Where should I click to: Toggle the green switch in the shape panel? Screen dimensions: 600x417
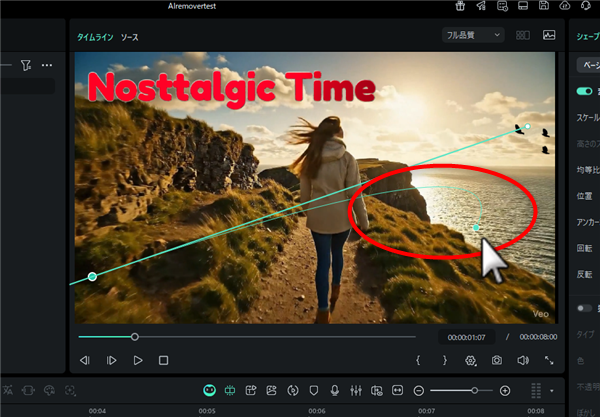585,90
